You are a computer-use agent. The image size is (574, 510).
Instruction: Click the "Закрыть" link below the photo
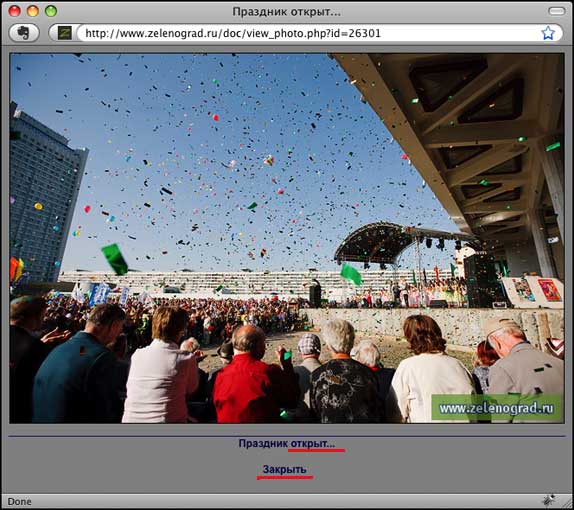(284, 469)
